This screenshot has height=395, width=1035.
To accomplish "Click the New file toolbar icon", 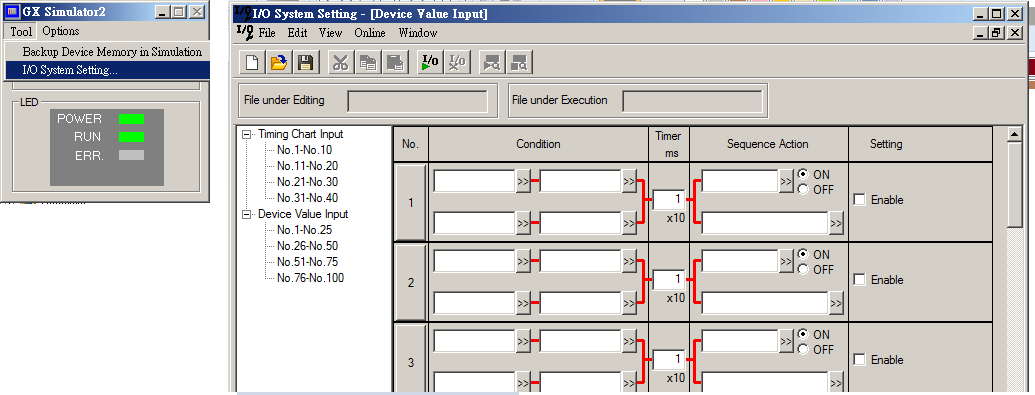I will tap(251, 63).
